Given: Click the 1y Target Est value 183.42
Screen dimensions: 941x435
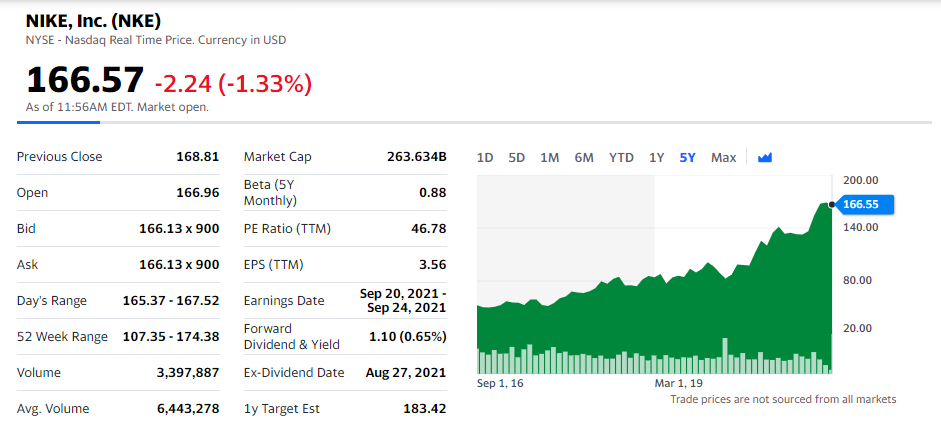Looking at the screenshot, I should pyautogui.click(x=425, y=409).
